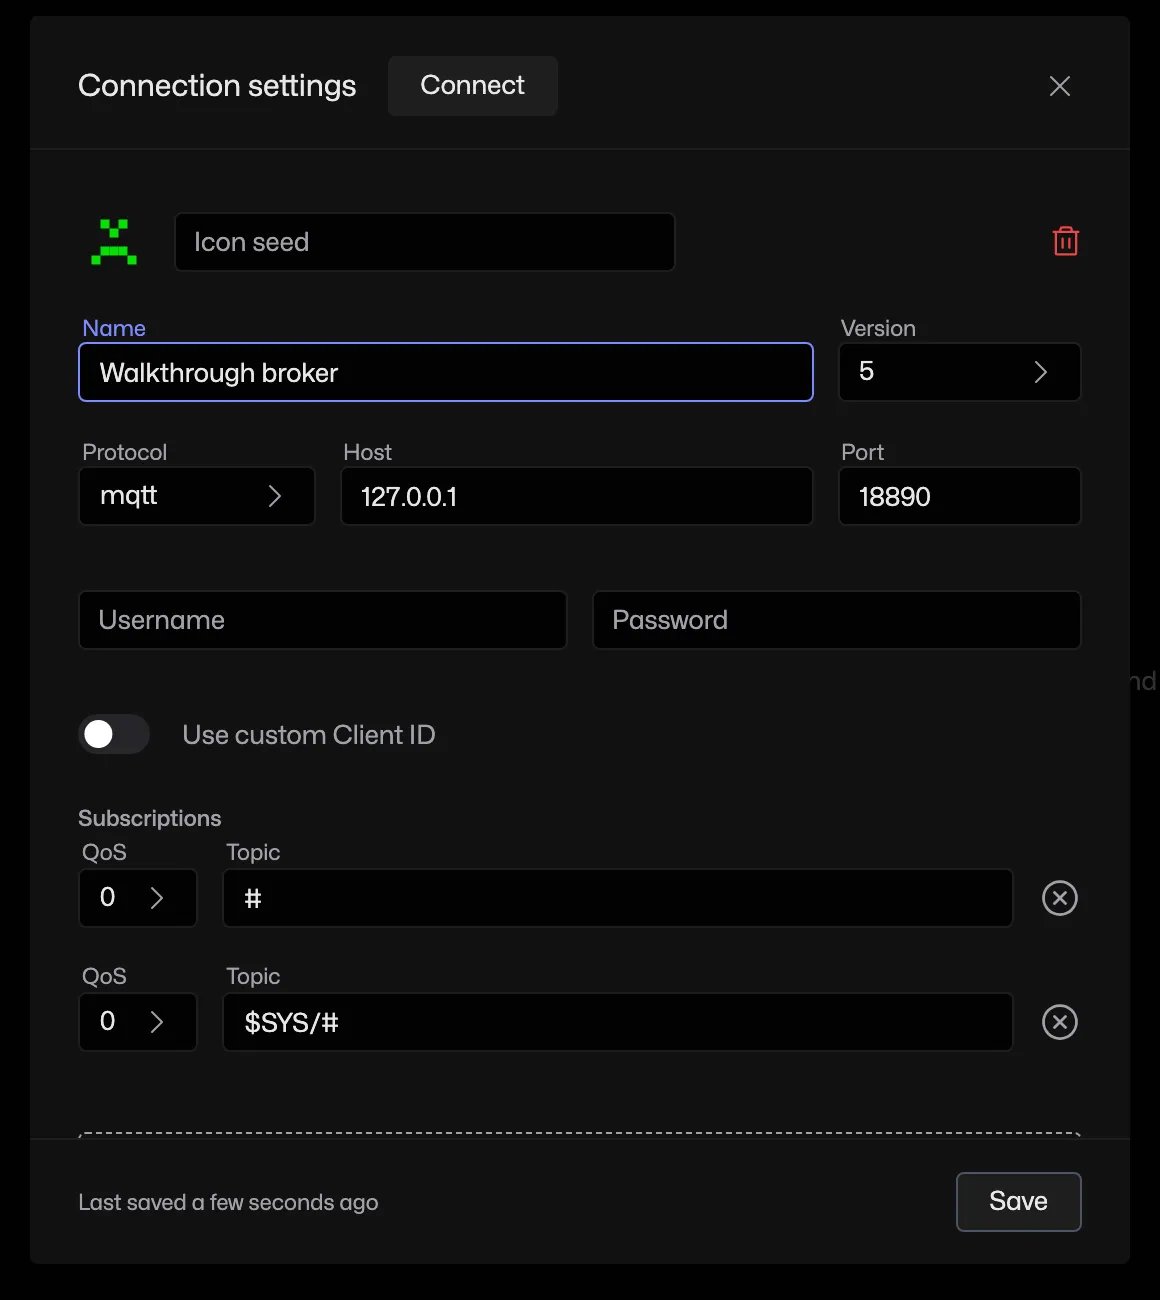
Task: Open QoS dropdown for # topic
Action: coord(138,898)
